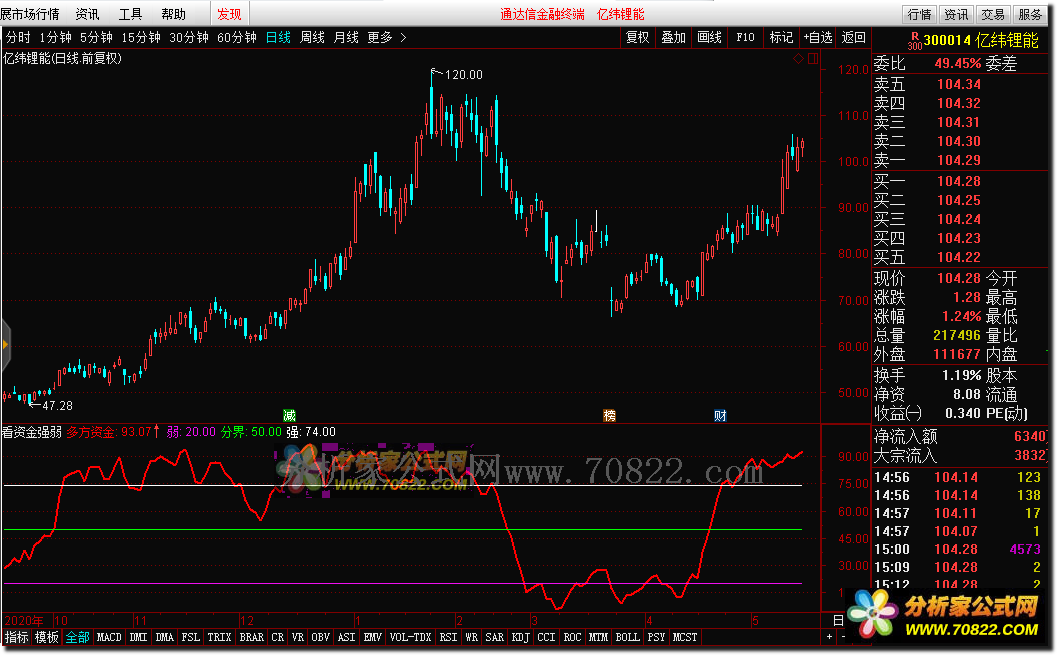Select the MCST indicator
Image resolution: width=1058 pixels, height=655 pixels.
point(685,637)
